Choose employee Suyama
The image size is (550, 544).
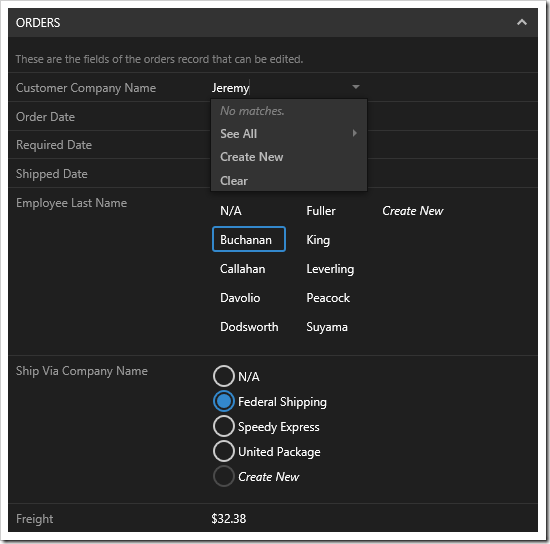click(327, 327)
